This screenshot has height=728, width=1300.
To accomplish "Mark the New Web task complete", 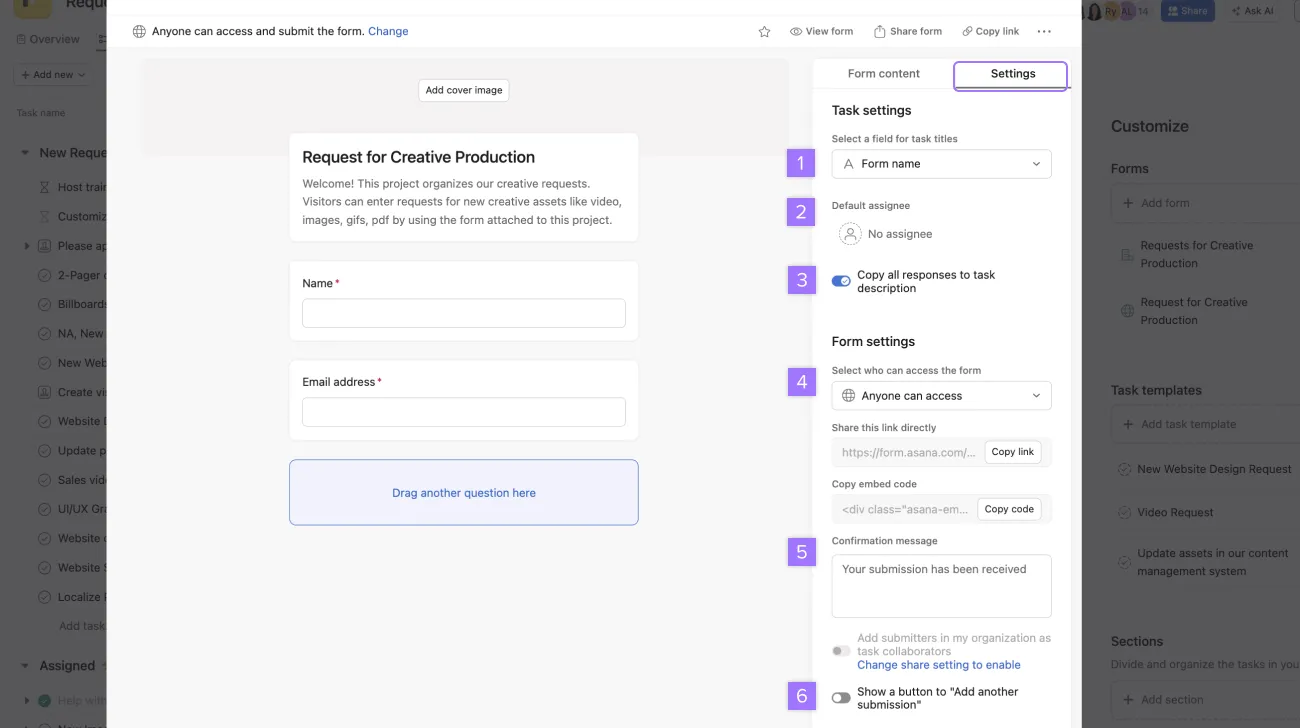I will 44,363.
